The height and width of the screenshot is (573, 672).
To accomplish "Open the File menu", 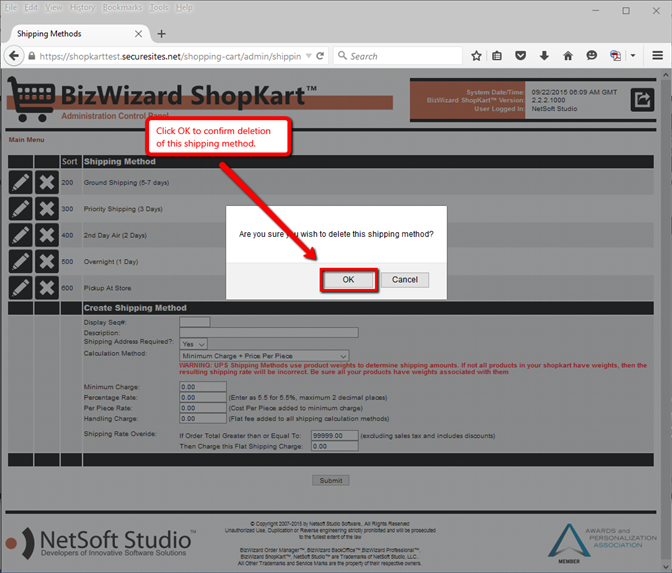I will (11, 8).
